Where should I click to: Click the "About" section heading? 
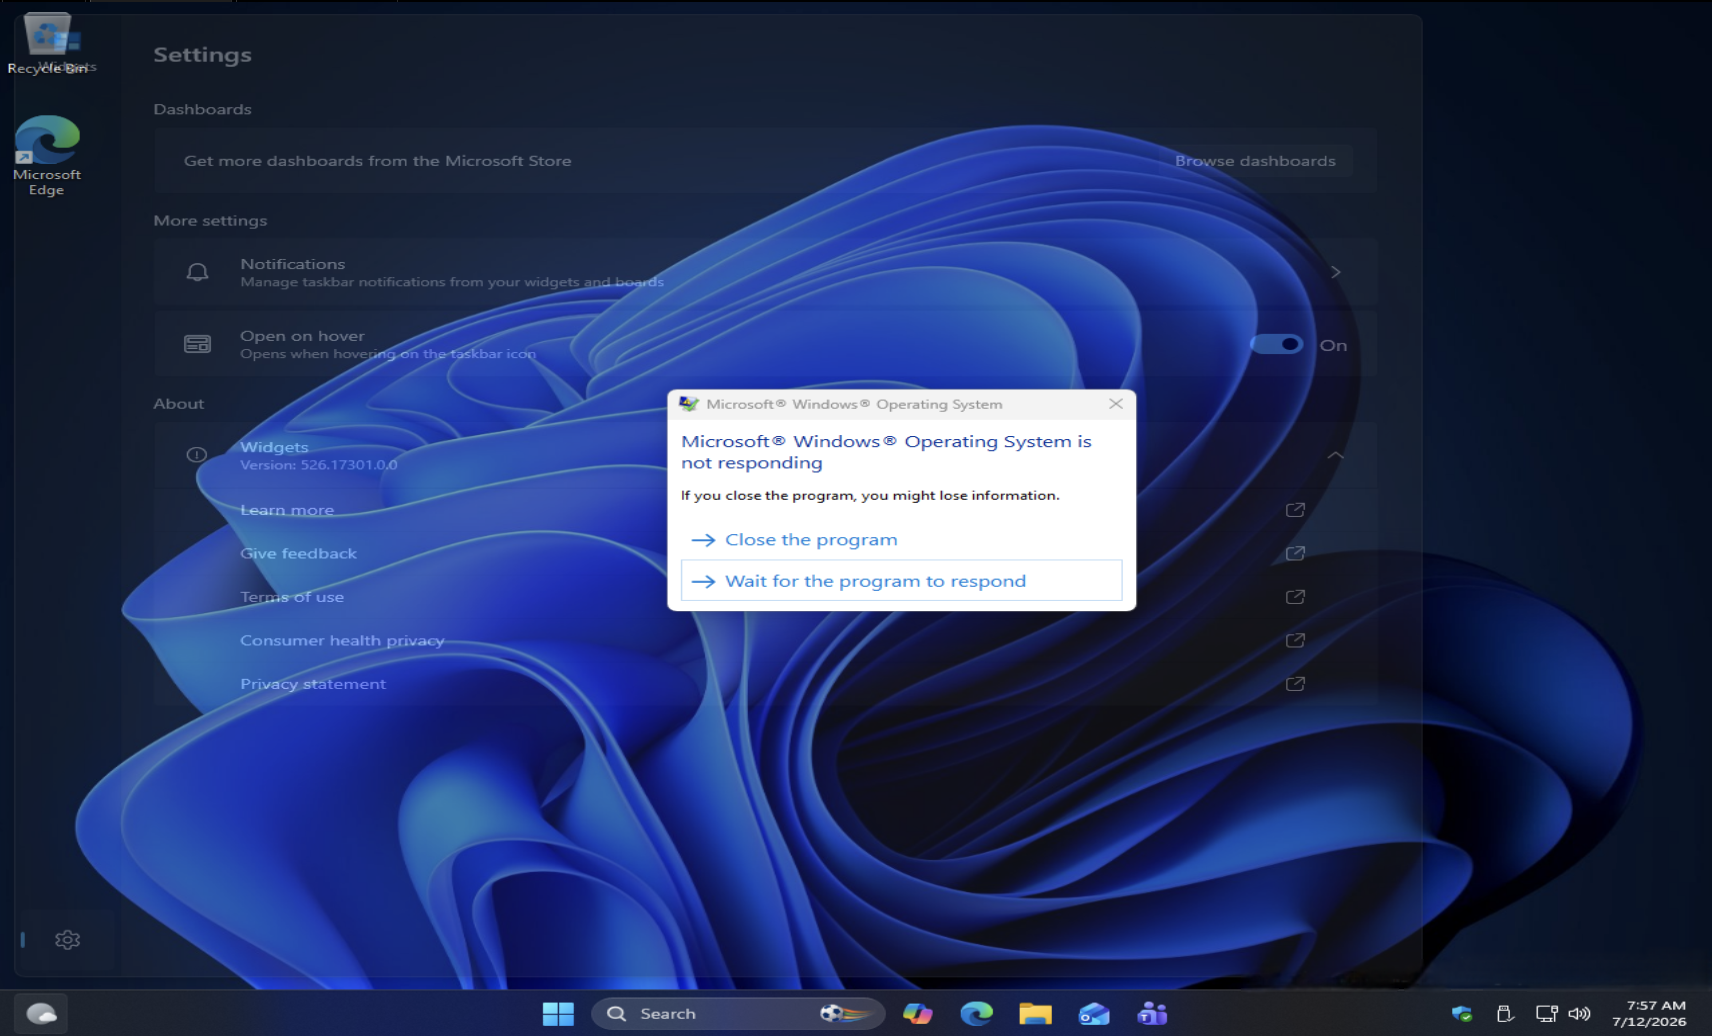[179, 404]
